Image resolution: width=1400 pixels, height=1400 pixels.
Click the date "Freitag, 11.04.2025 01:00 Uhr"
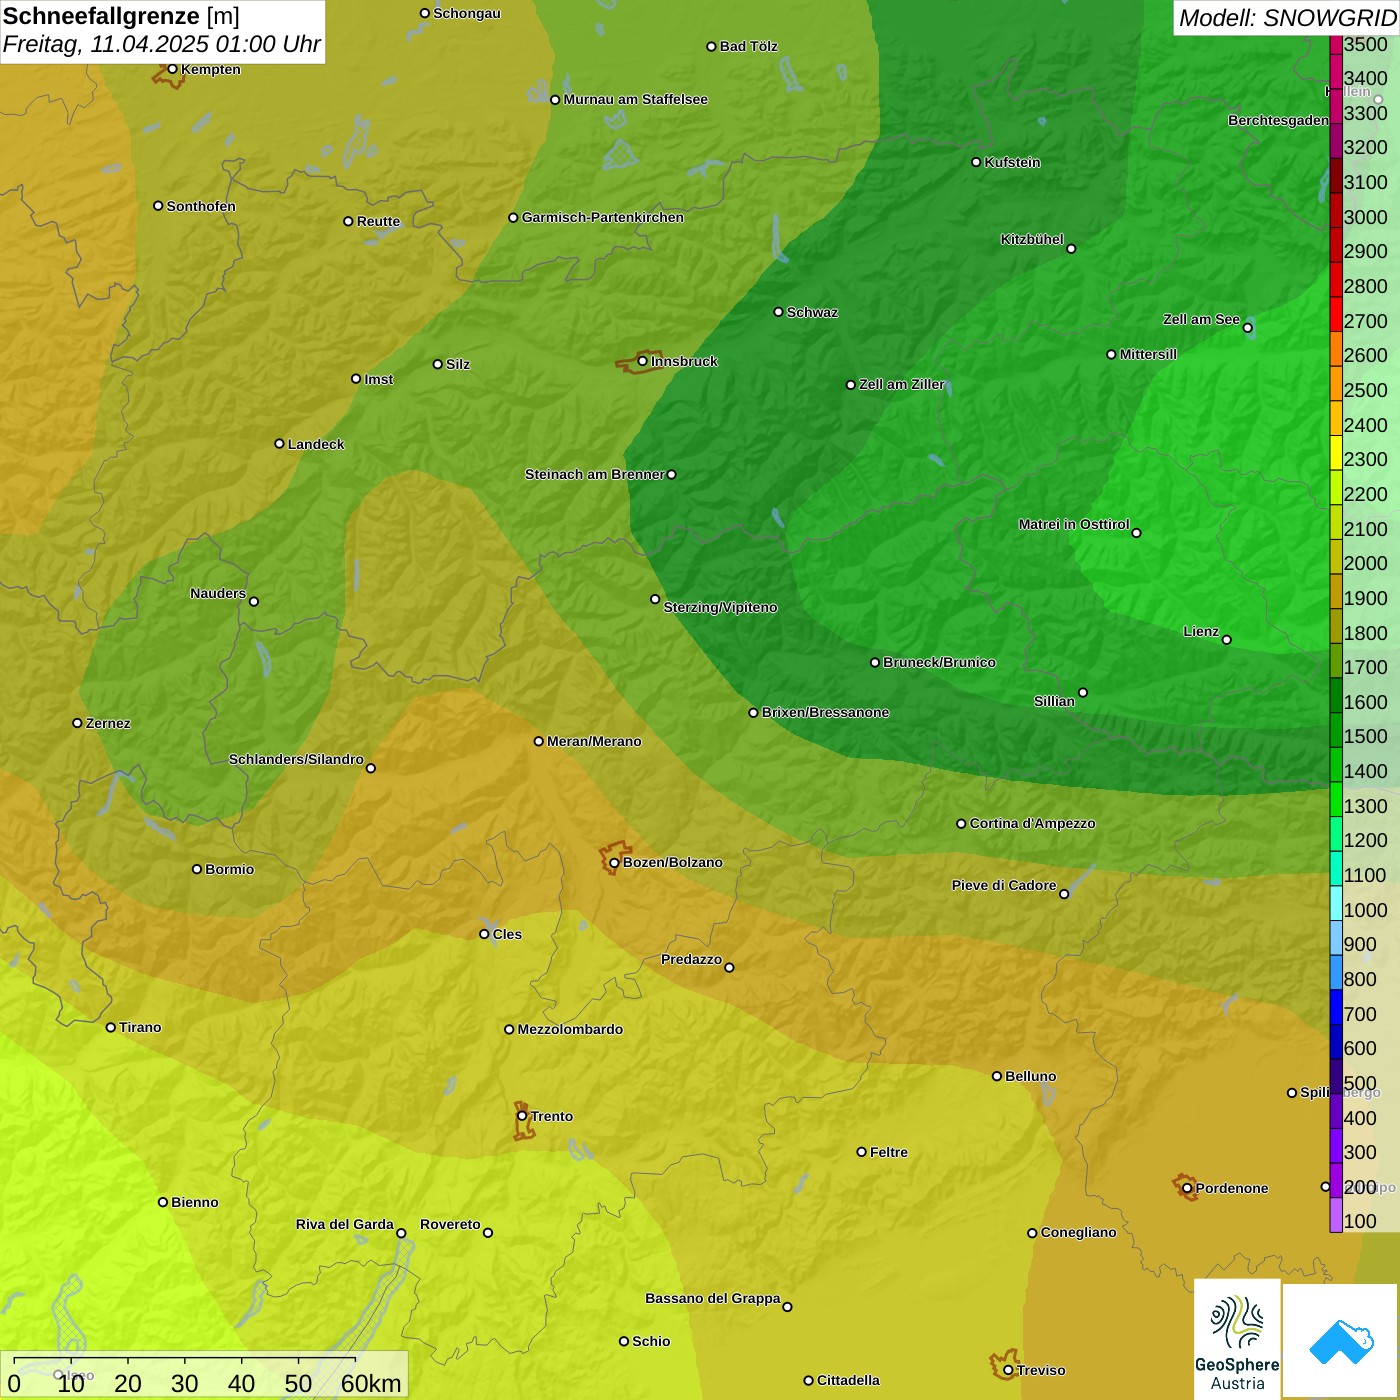[x=161, y=44]
